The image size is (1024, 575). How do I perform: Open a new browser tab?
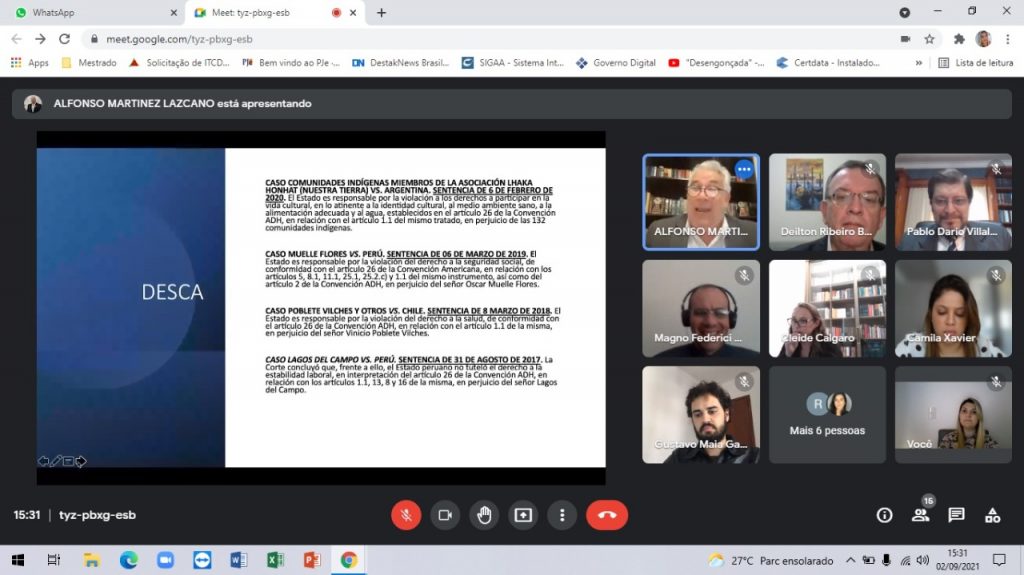(381, 13)
